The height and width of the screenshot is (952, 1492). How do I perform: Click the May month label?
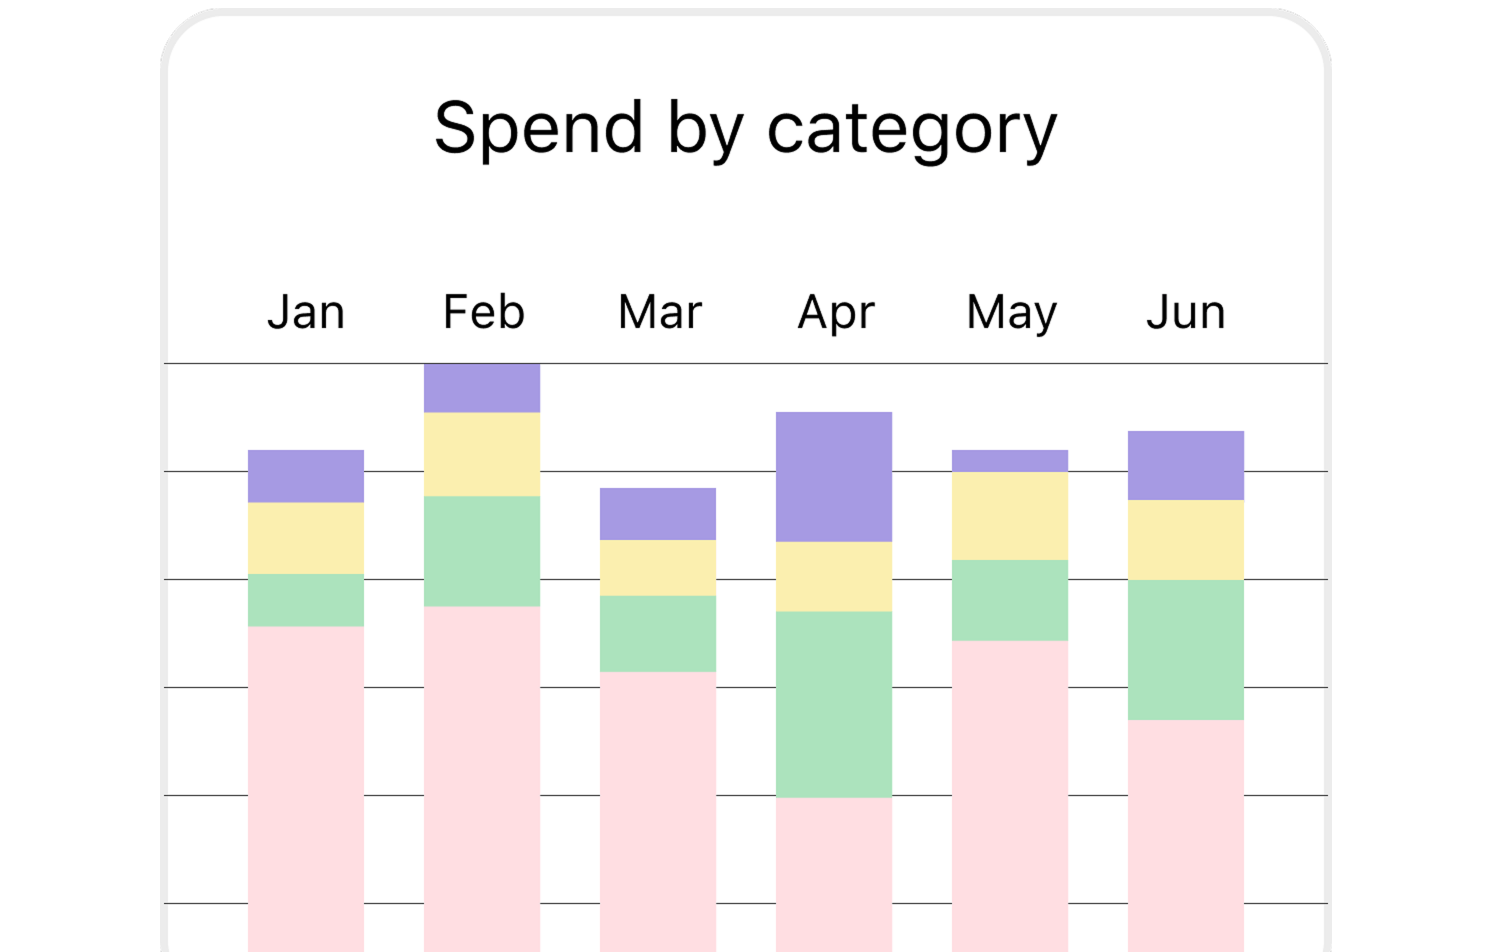click(x=1011, y=313)
